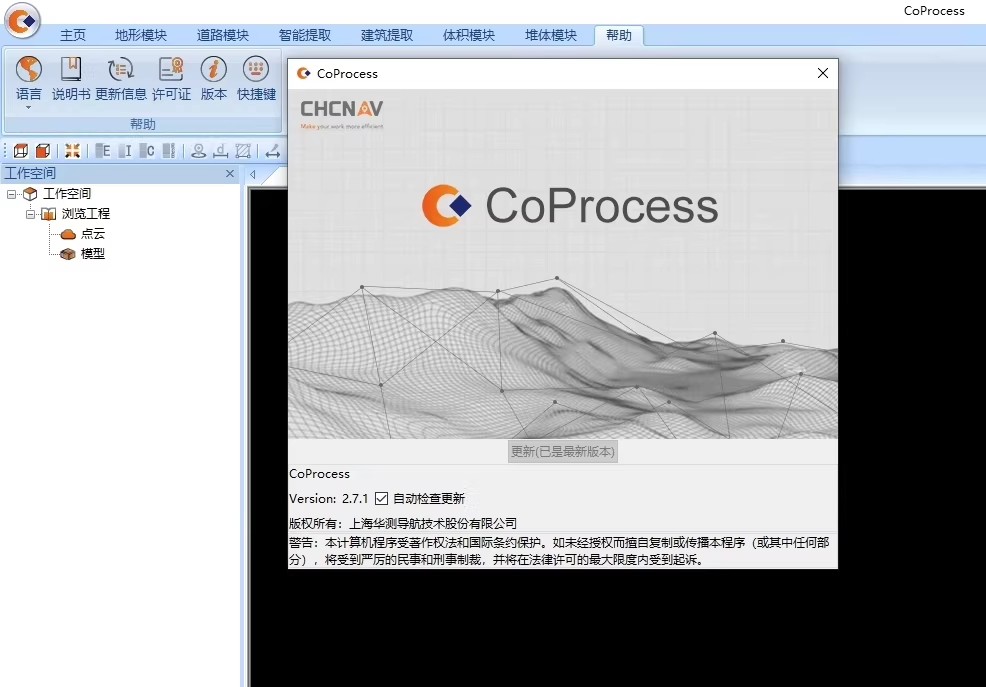Click the CoProcess application logo button

(x=23, y=21)
